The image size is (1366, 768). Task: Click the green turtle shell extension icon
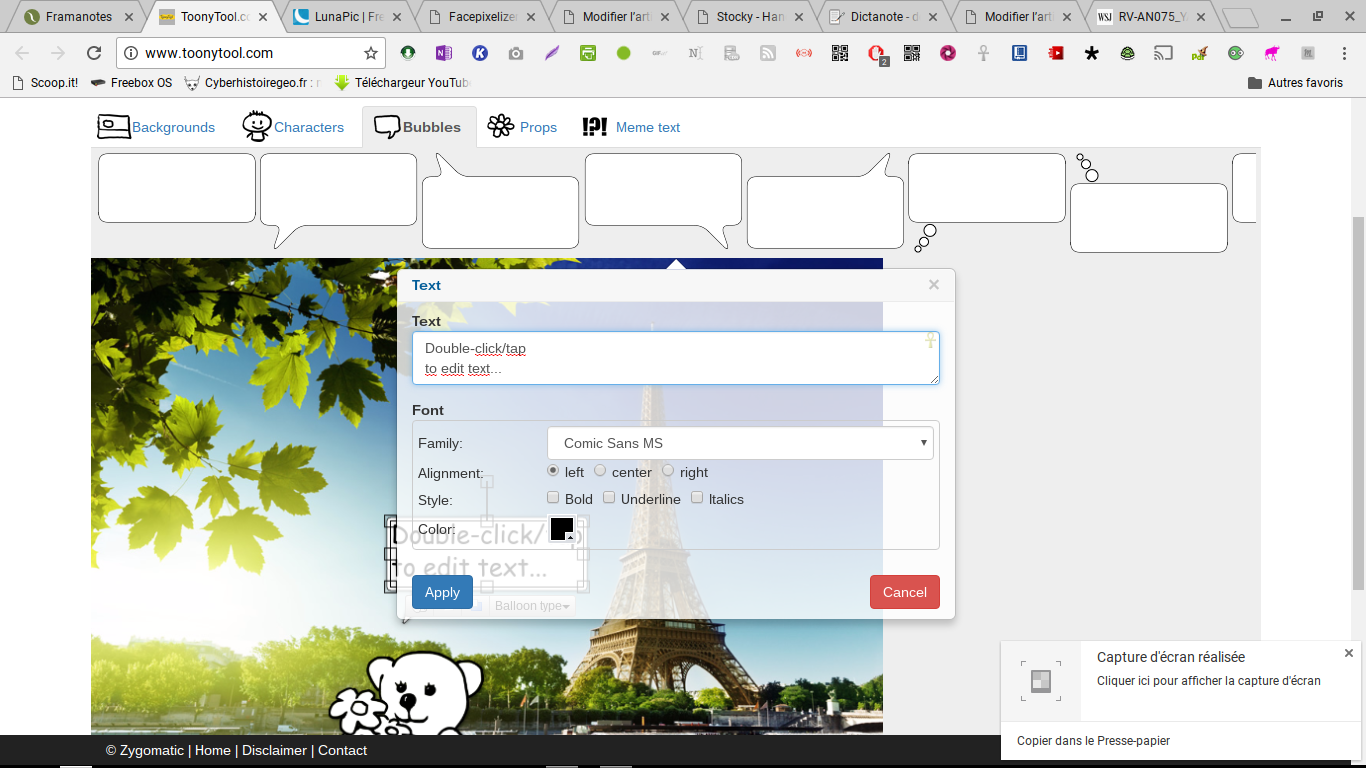[x=1128, y=53]
